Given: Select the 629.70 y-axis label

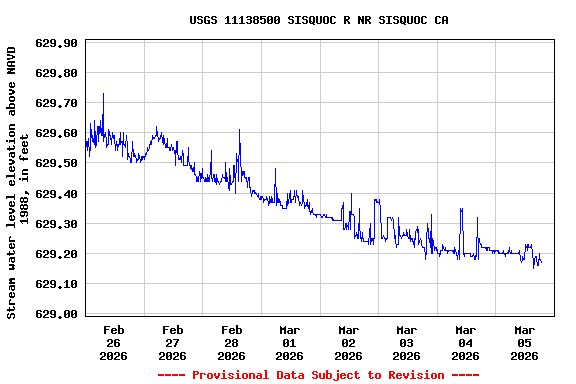Looking at the screenshot, I should point(56,103).
